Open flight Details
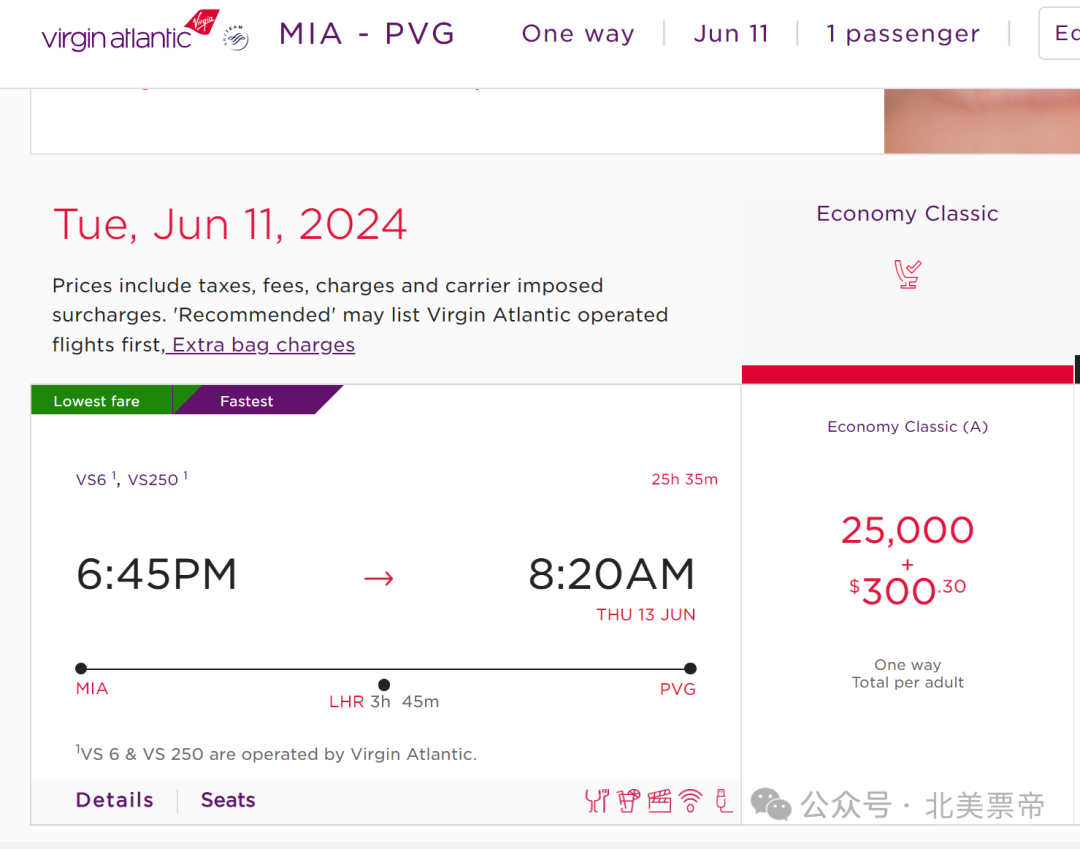Image resolution: width=1080 pixels, height=849 pixels. 114,799
